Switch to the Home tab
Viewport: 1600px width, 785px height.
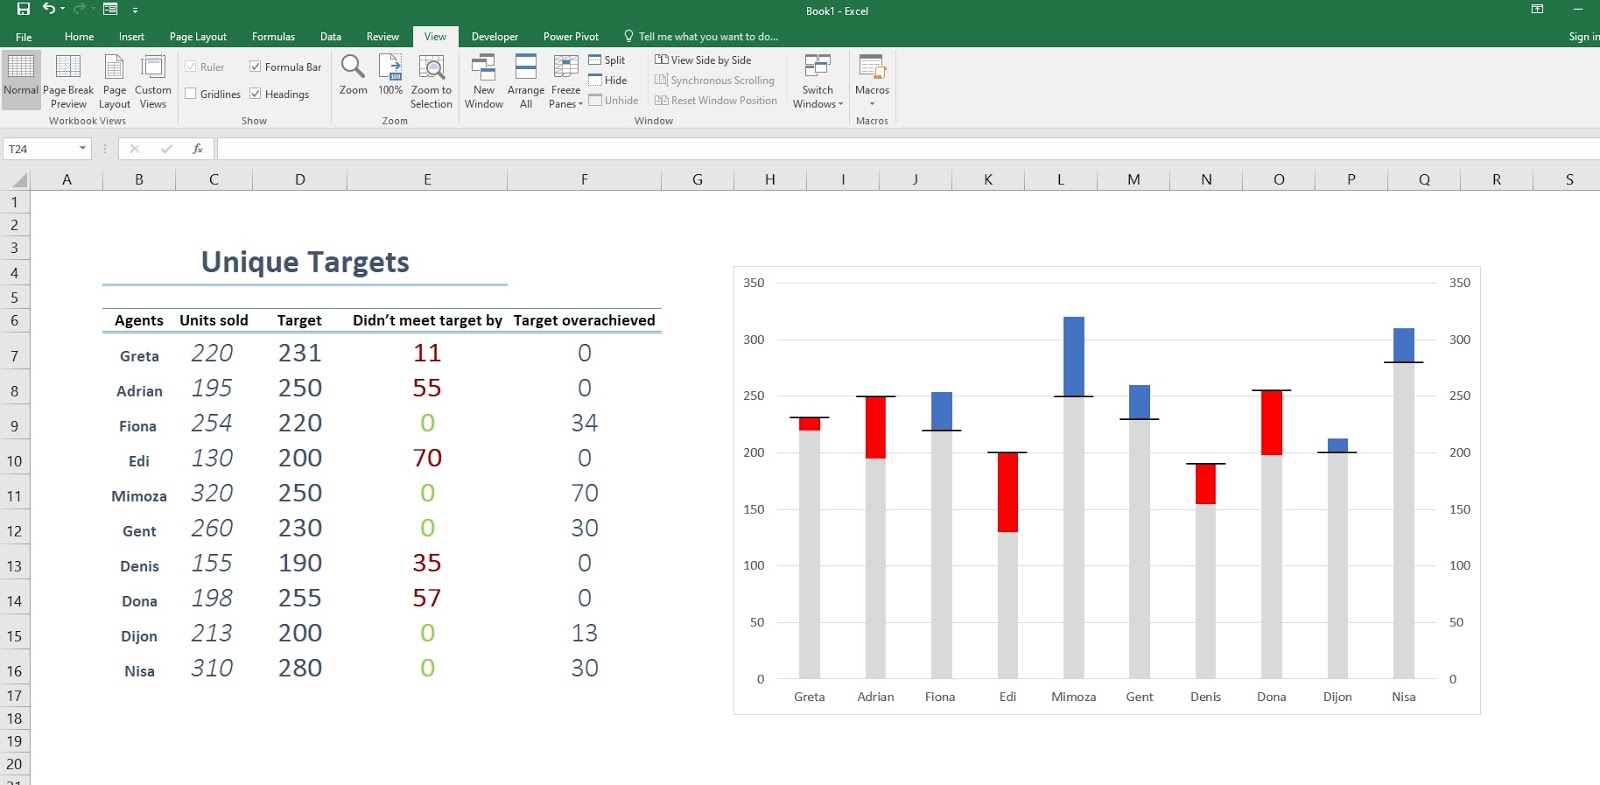pyautogui.click(x=79, y=36)
